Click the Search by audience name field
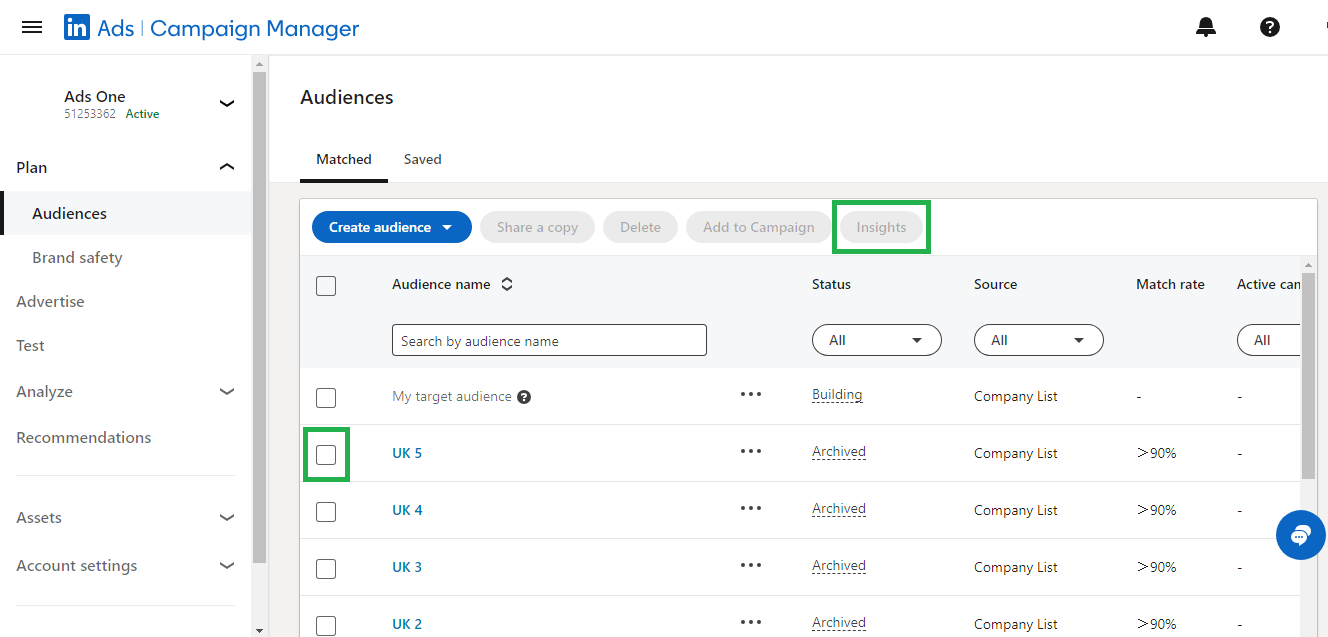1328x637 pixels. [x=549, y=341]
